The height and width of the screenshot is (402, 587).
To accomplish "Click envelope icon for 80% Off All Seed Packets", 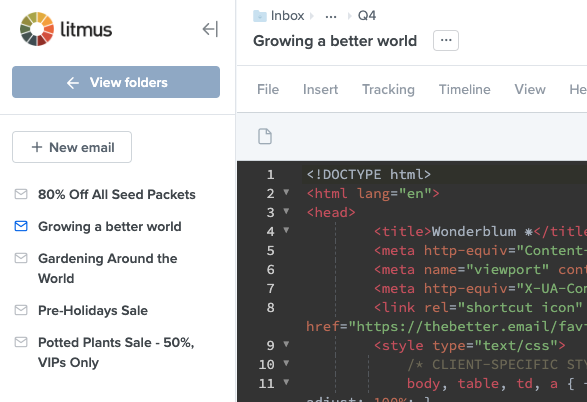I will pos(21,194).
